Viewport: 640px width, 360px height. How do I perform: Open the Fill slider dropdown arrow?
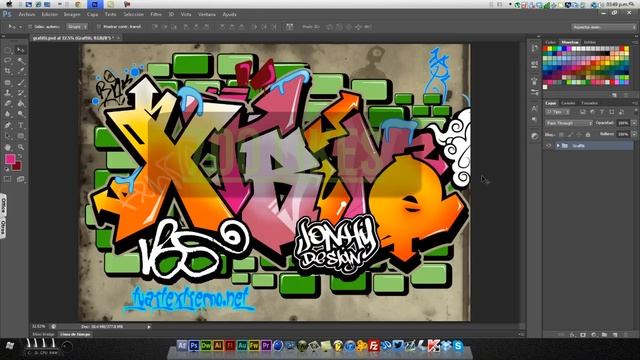pyautogui.click(x=634, y=134)
